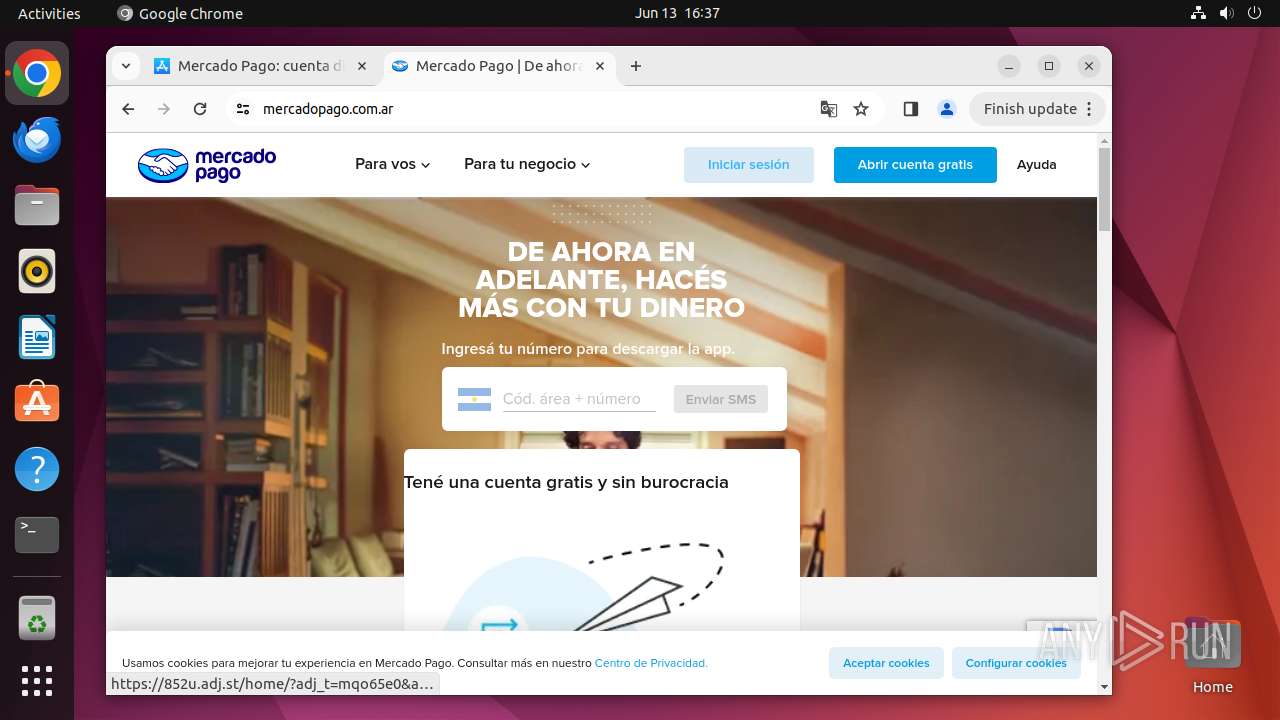Reload the page

click(x=200, y=109)
